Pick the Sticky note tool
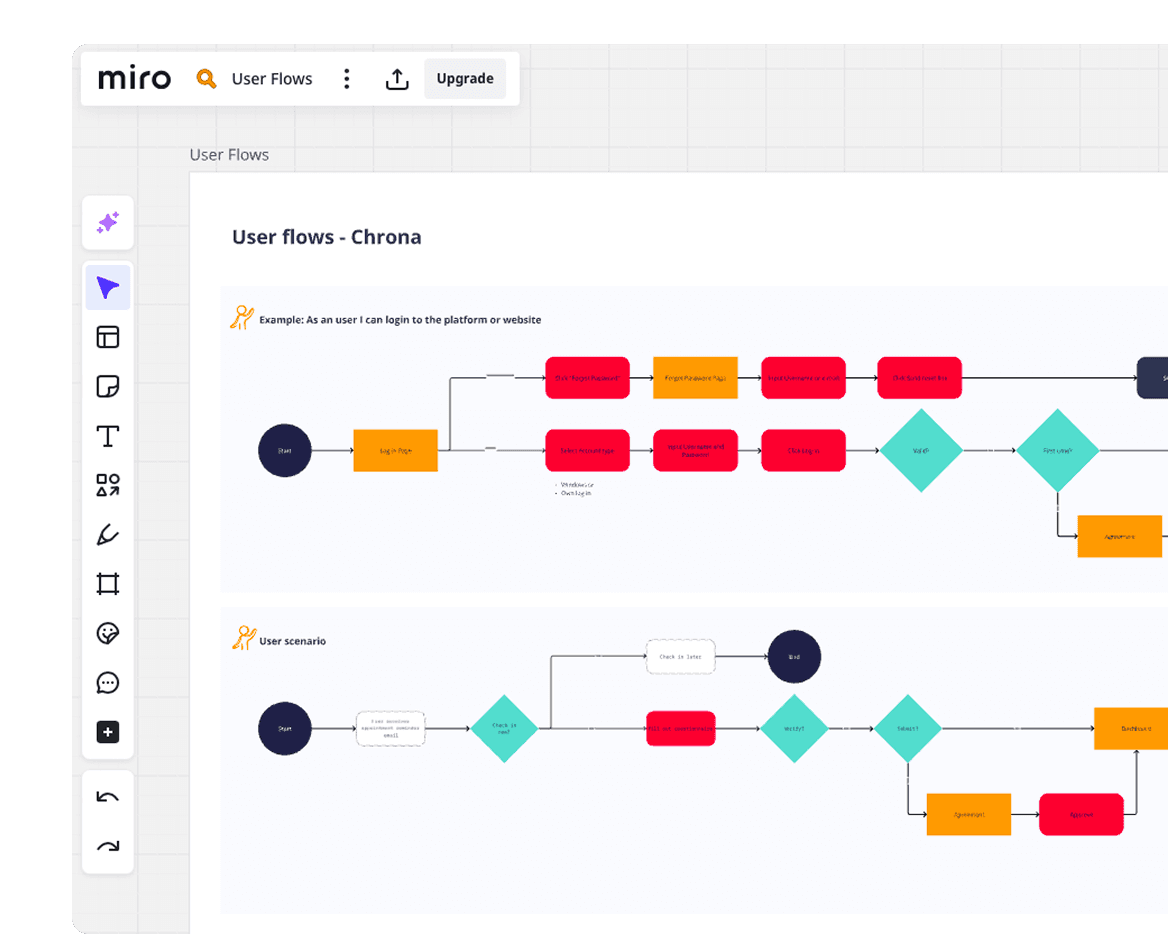Image resolution: width=1168 pixels, height=934 pixels. (108, 387)
